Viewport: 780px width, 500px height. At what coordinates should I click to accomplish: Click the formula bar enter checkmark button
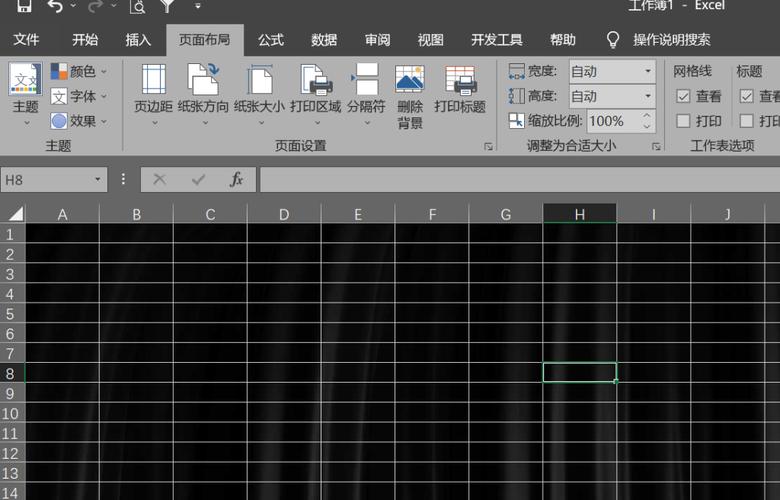click(x=198, y=180)
